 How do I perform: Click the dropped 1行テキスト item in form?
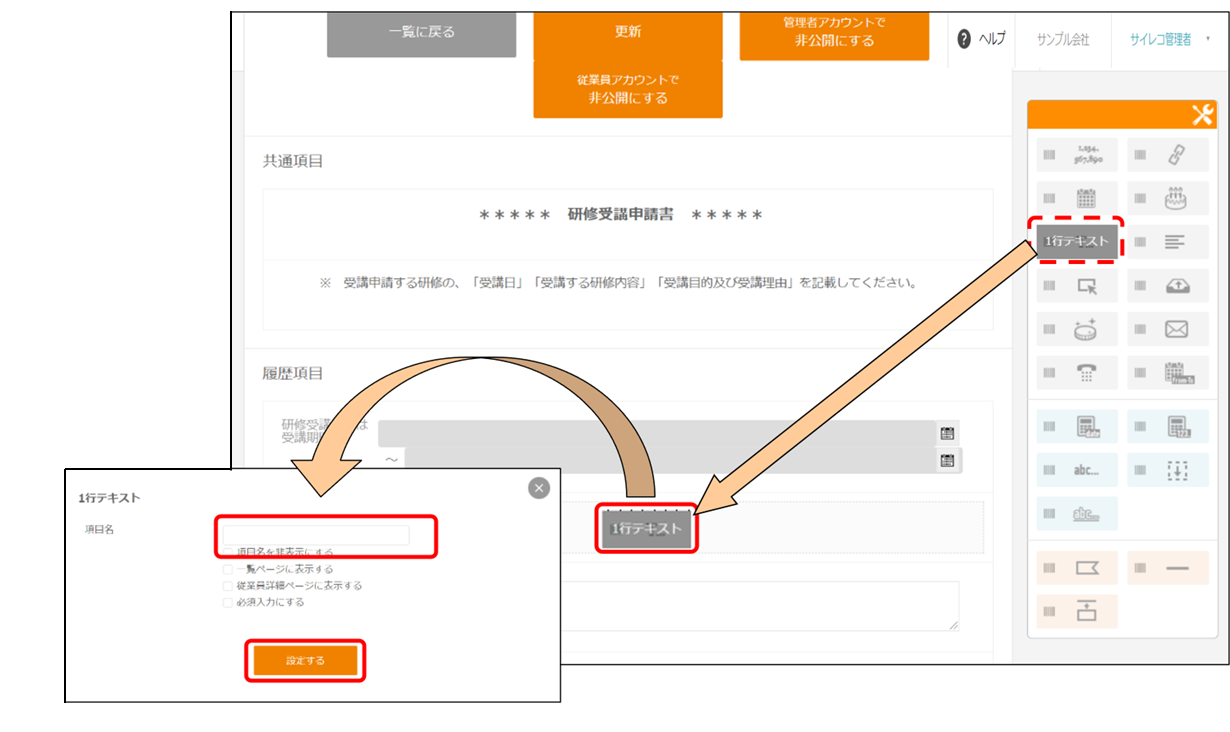(647, 528)
